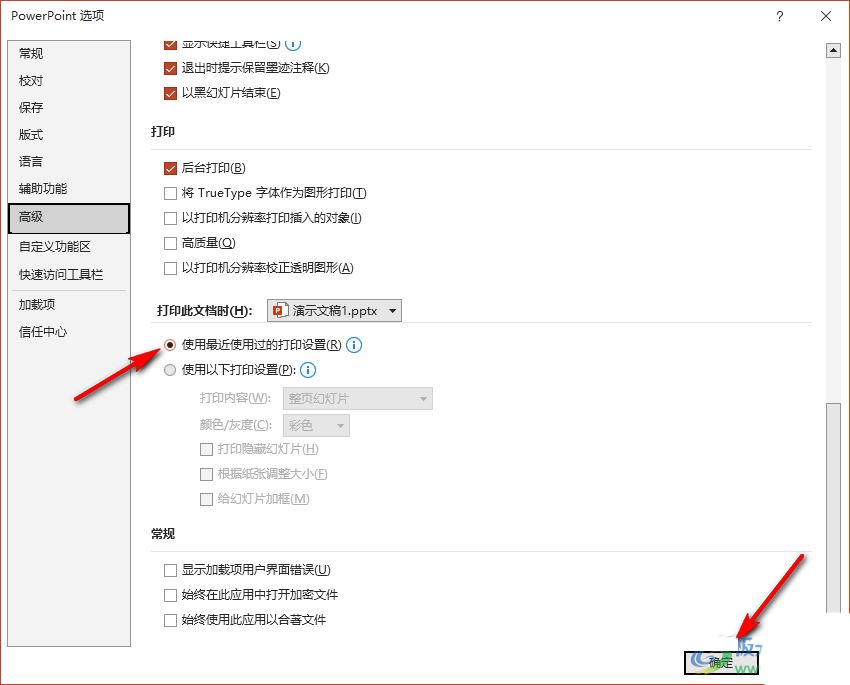Click the scrollbar up arrow
This screenshot has width=850, height=685.
coord(832,50)
